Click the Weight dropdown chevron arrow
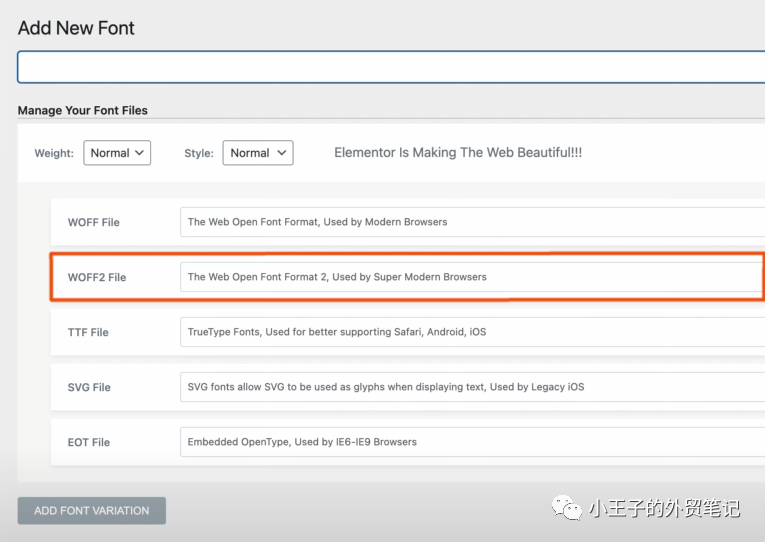765x542 pixels. [140, 153]
